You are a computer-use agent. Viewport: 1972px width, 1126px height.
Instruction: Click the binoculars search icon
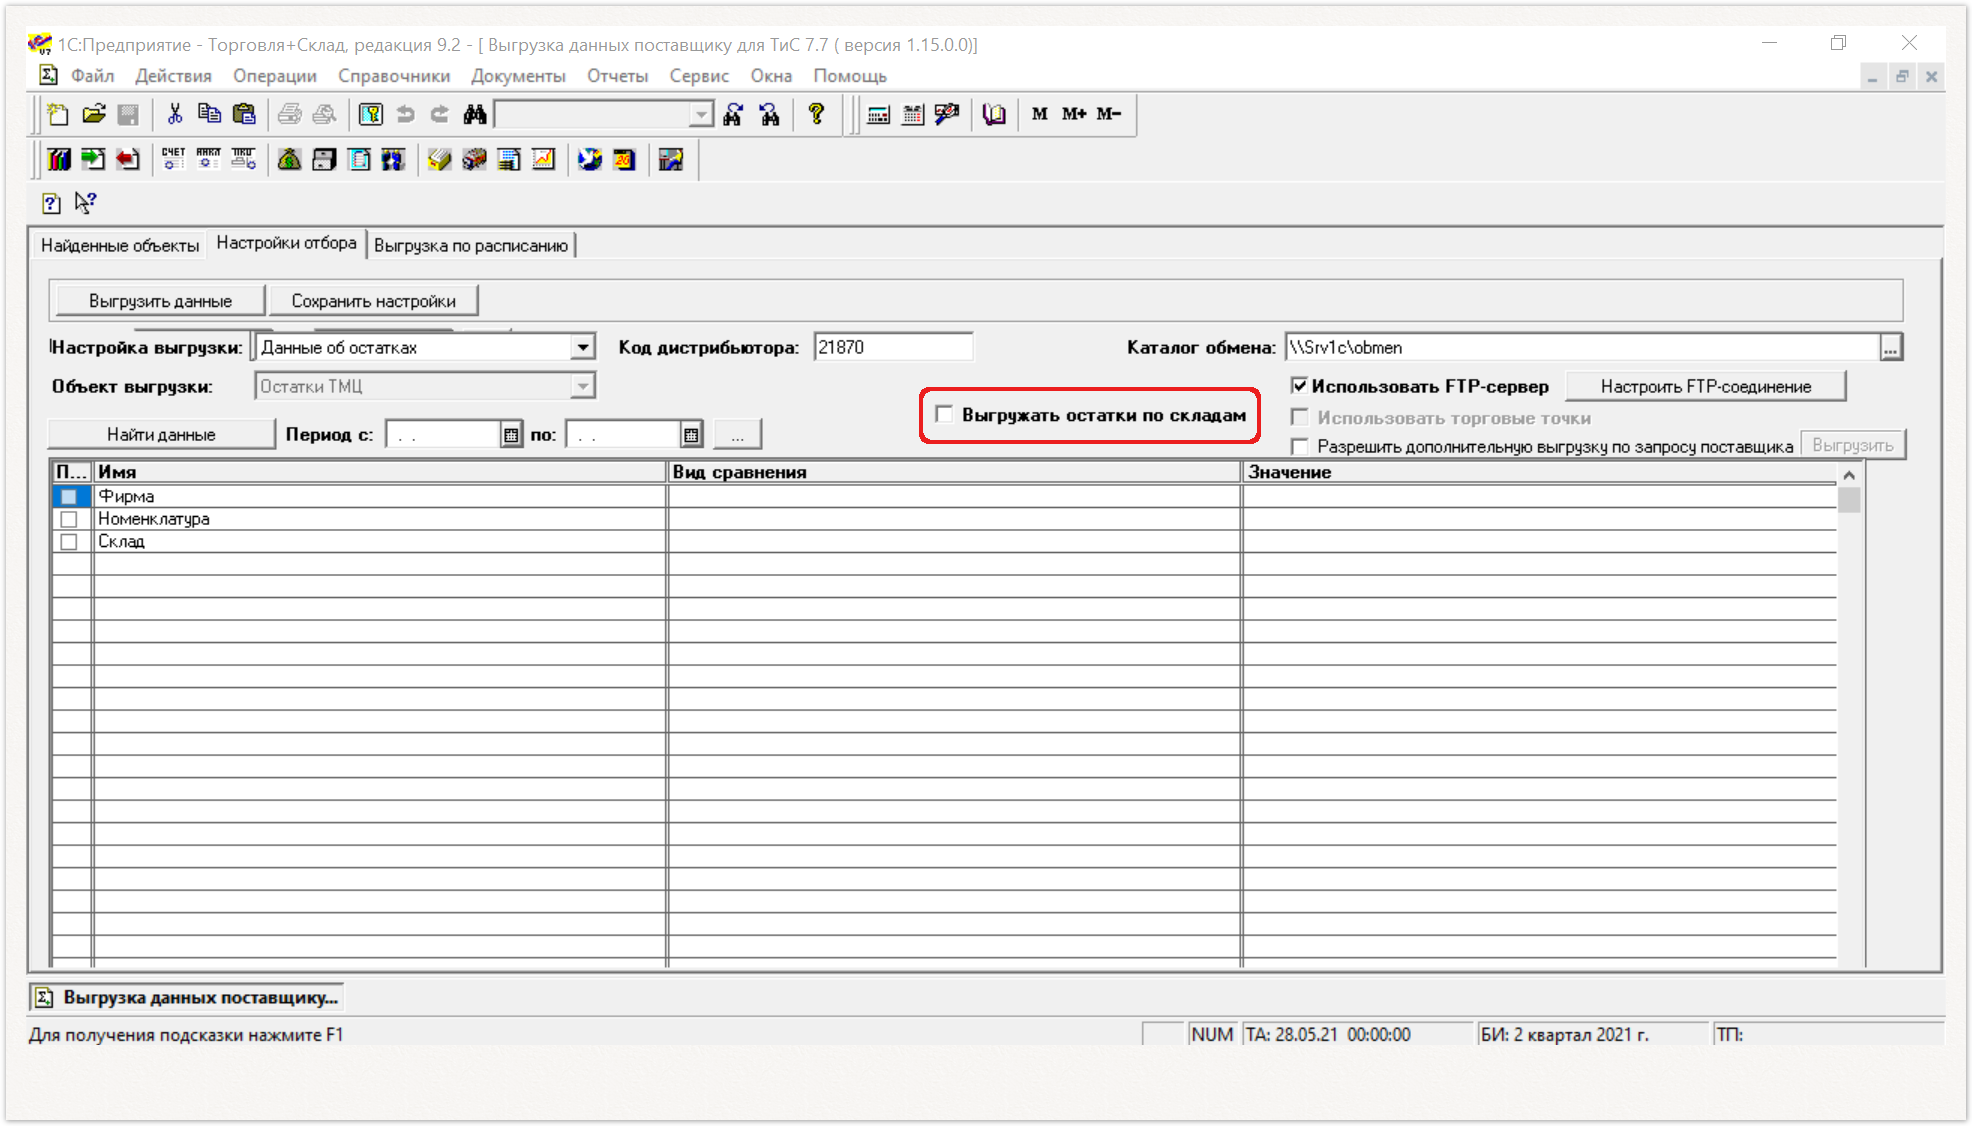pos(475,114)
